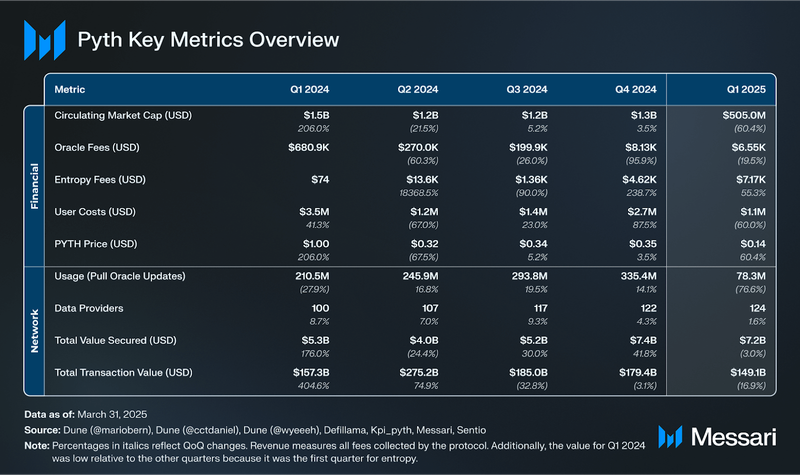Click the Q3 2024 column header

tap(528, 89)
